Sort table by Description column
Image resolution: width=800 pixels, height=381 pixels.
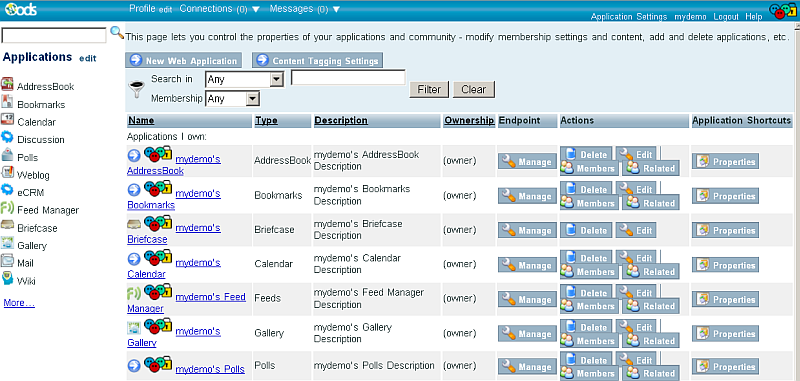coord(341,120)
